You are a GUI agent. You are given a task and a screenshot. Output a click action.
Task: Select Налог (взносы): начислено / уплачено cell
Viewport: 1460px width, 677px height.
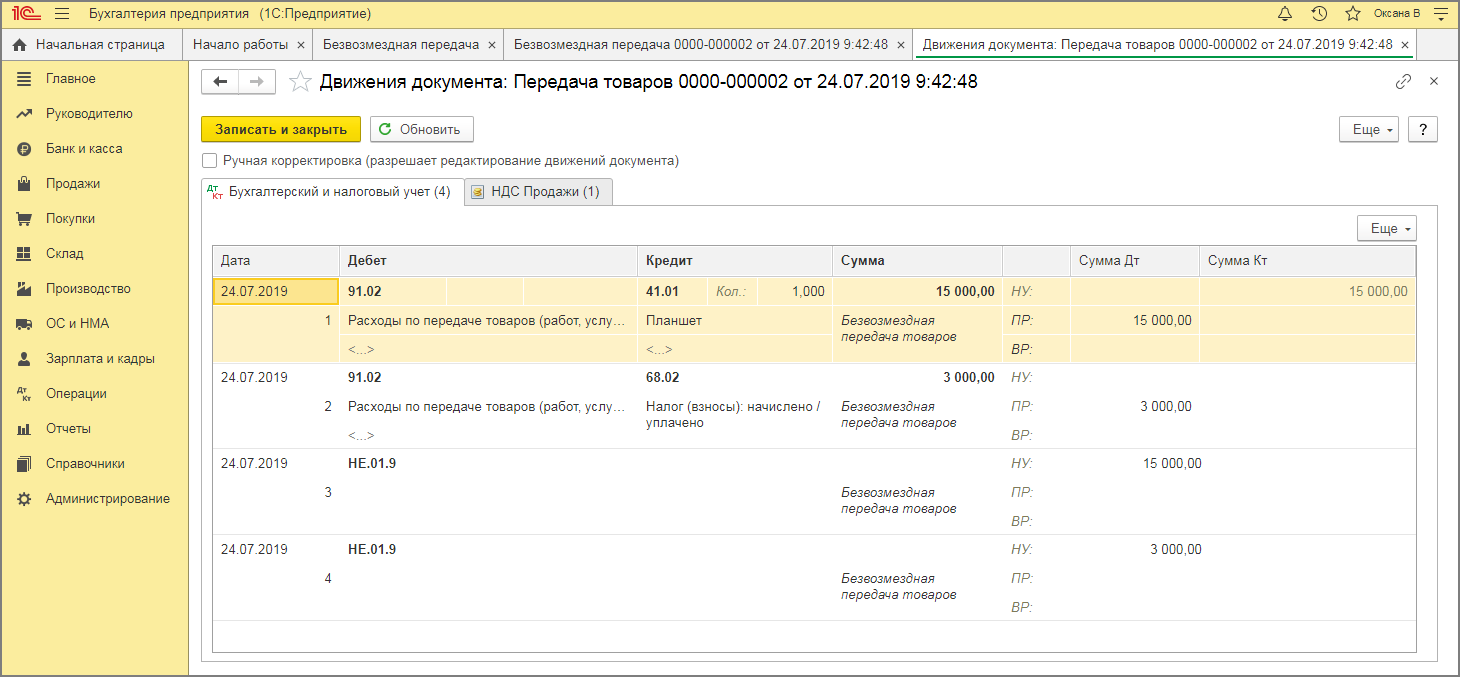point(735,415)
